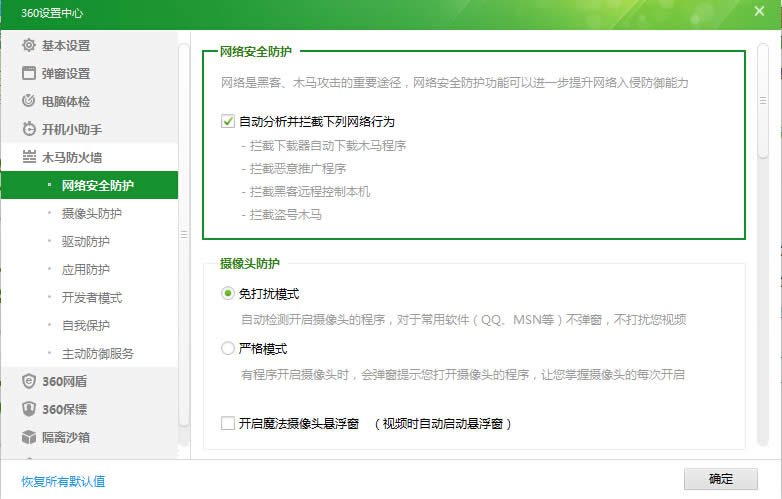Click the 隔离沙箱 box icon
This screenshot has width=782, height=499.
(29, 437)
